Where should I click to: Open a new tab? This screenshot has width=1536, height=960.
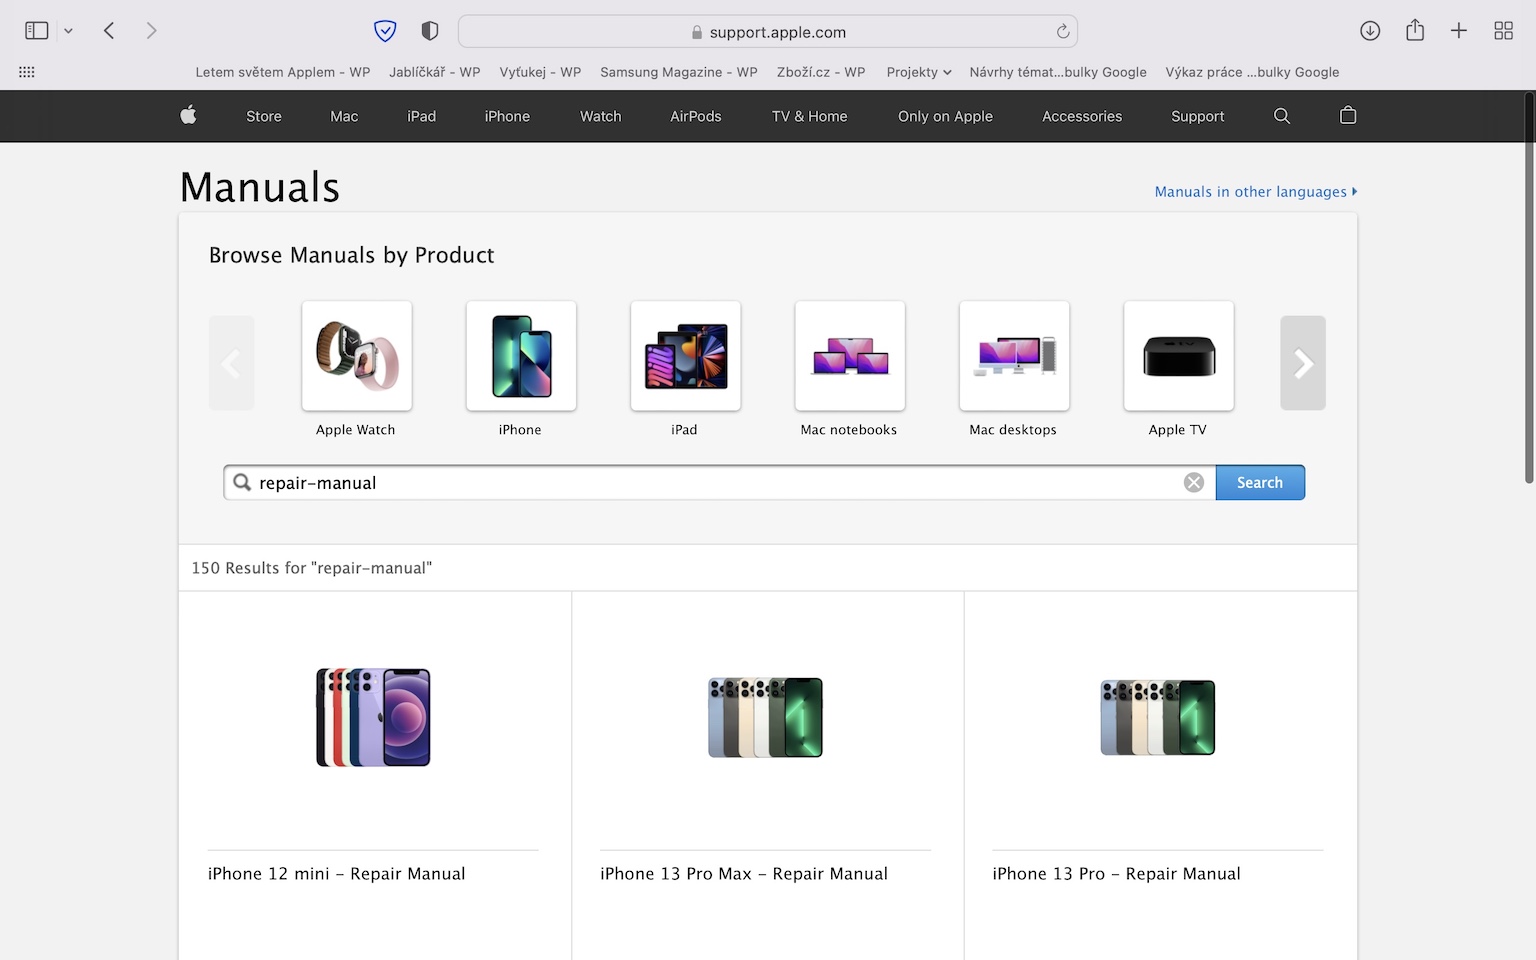click(x=1459, y=31)
